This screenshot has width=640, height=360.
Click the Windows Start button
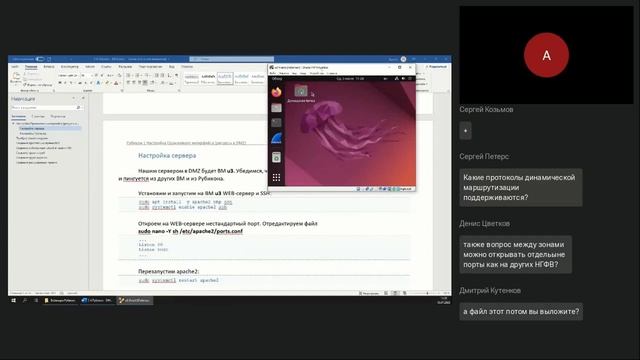13,300
